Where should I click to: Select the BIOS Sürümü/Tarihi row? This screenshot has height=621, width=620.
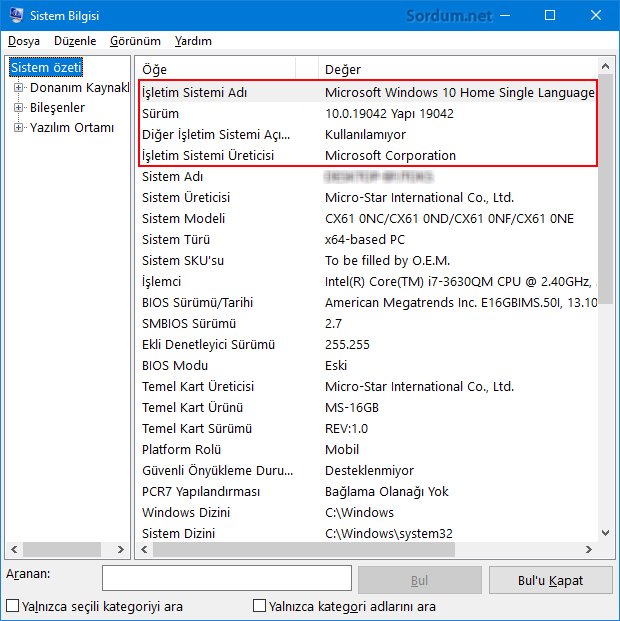[x=367, y=303]
